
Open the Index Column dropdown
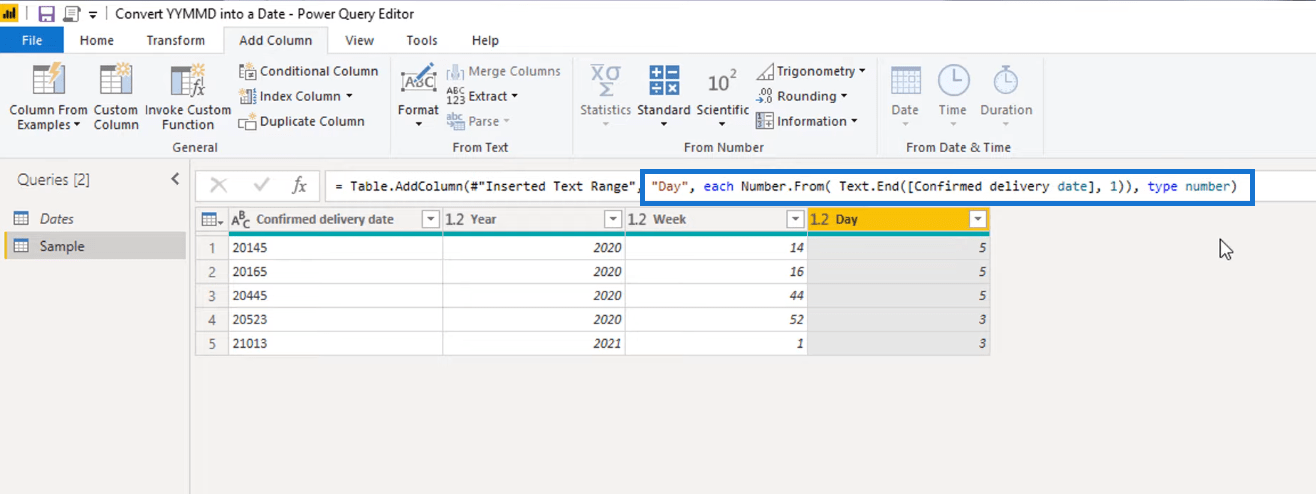coord(296,96)
